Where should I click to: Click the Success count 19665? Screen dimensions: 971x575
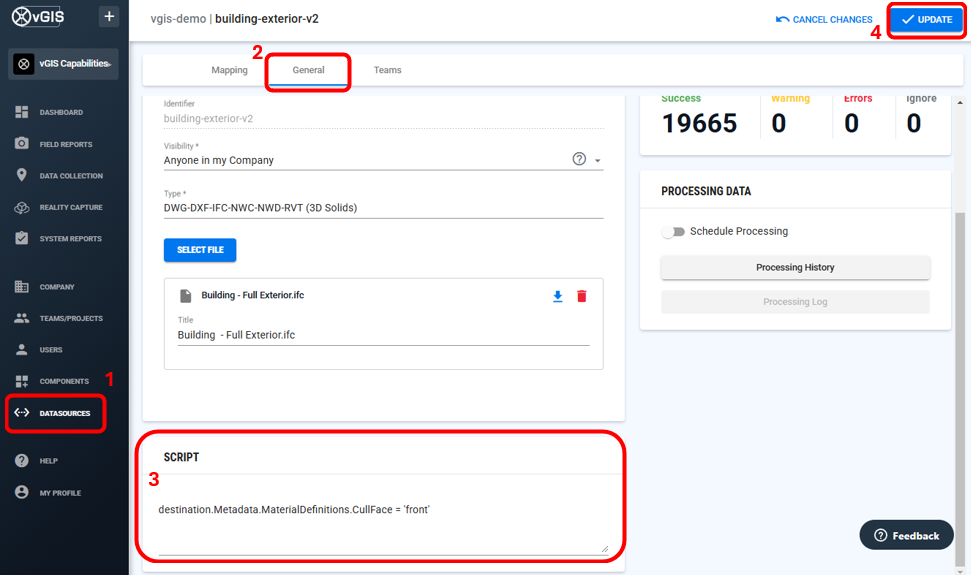coord(699,123)
